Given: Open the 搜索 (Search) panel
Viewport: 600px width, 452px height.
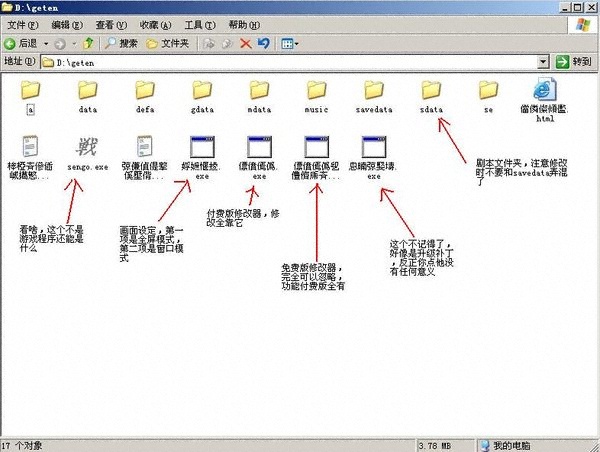Looking at the screenshot, I should [x=120, y=44].
